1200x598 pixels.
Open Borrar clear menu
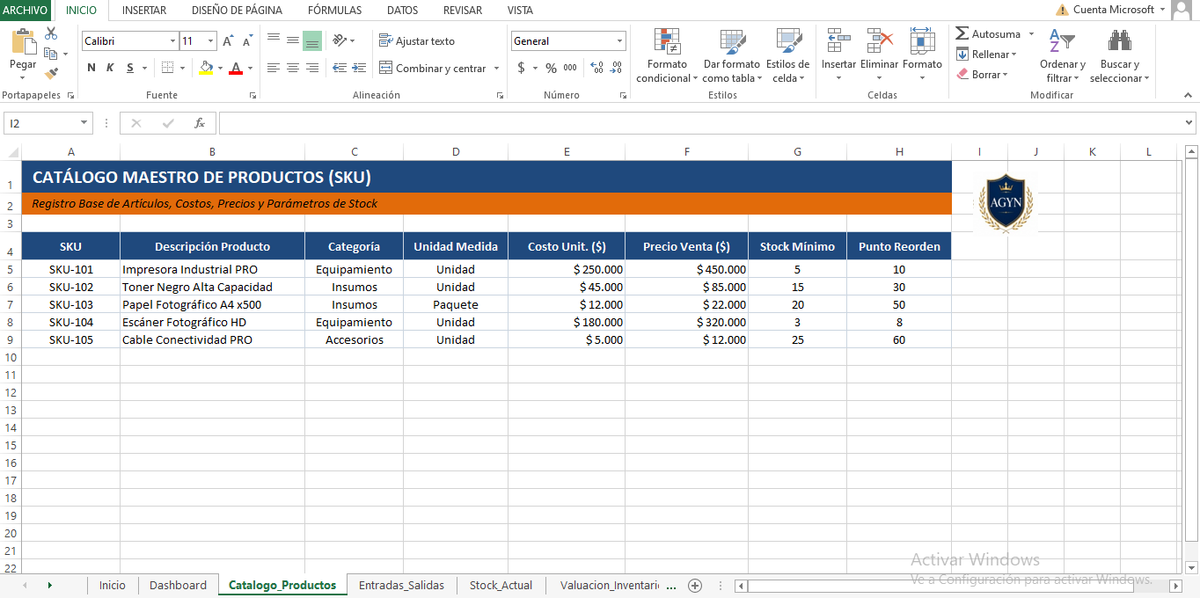click(983, 74)
